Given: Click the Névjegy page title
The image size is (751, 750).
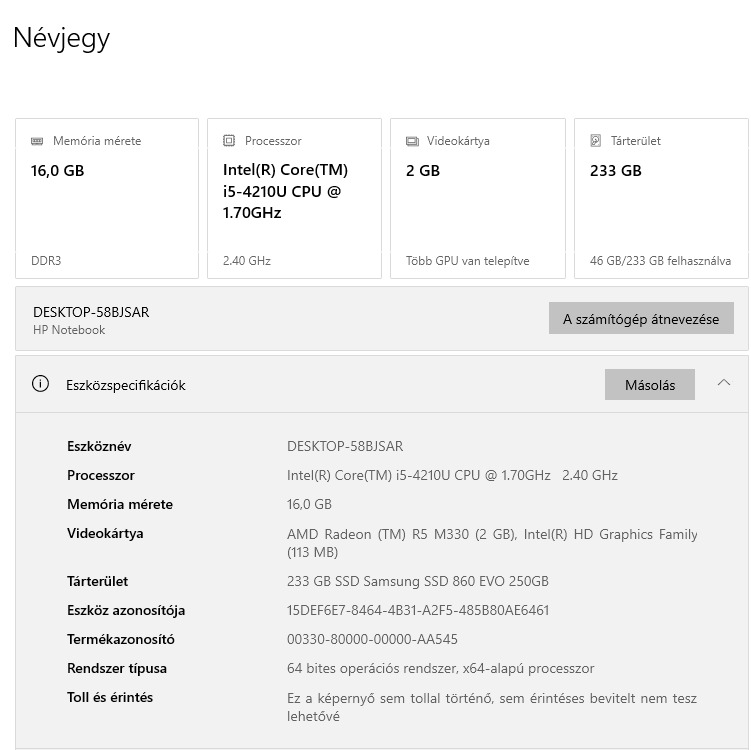Looking at the screenshot, I should pyautogui.click(x=62, y=38).
